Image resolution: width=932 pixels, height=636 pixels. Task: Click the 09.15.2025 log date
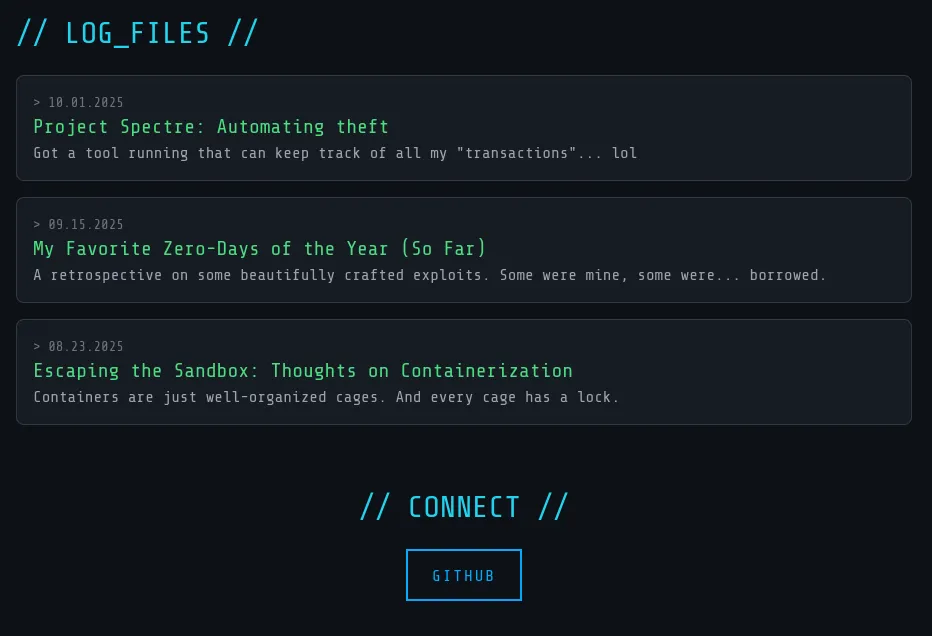click(x=86, y=225)
